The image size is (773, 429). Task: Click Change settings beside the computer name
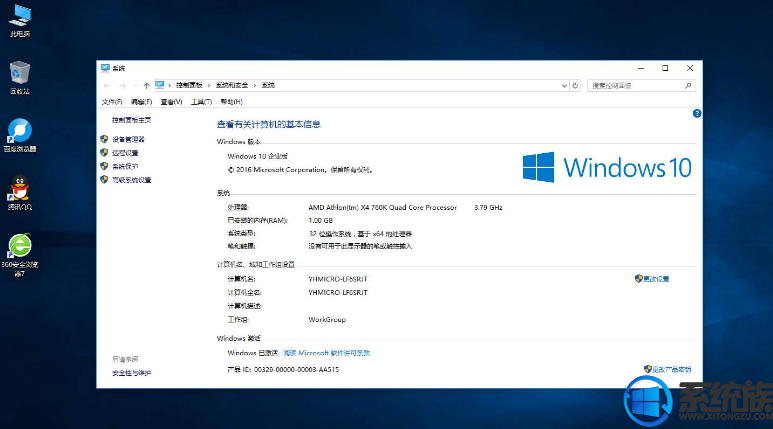click(x=656, y=278)
